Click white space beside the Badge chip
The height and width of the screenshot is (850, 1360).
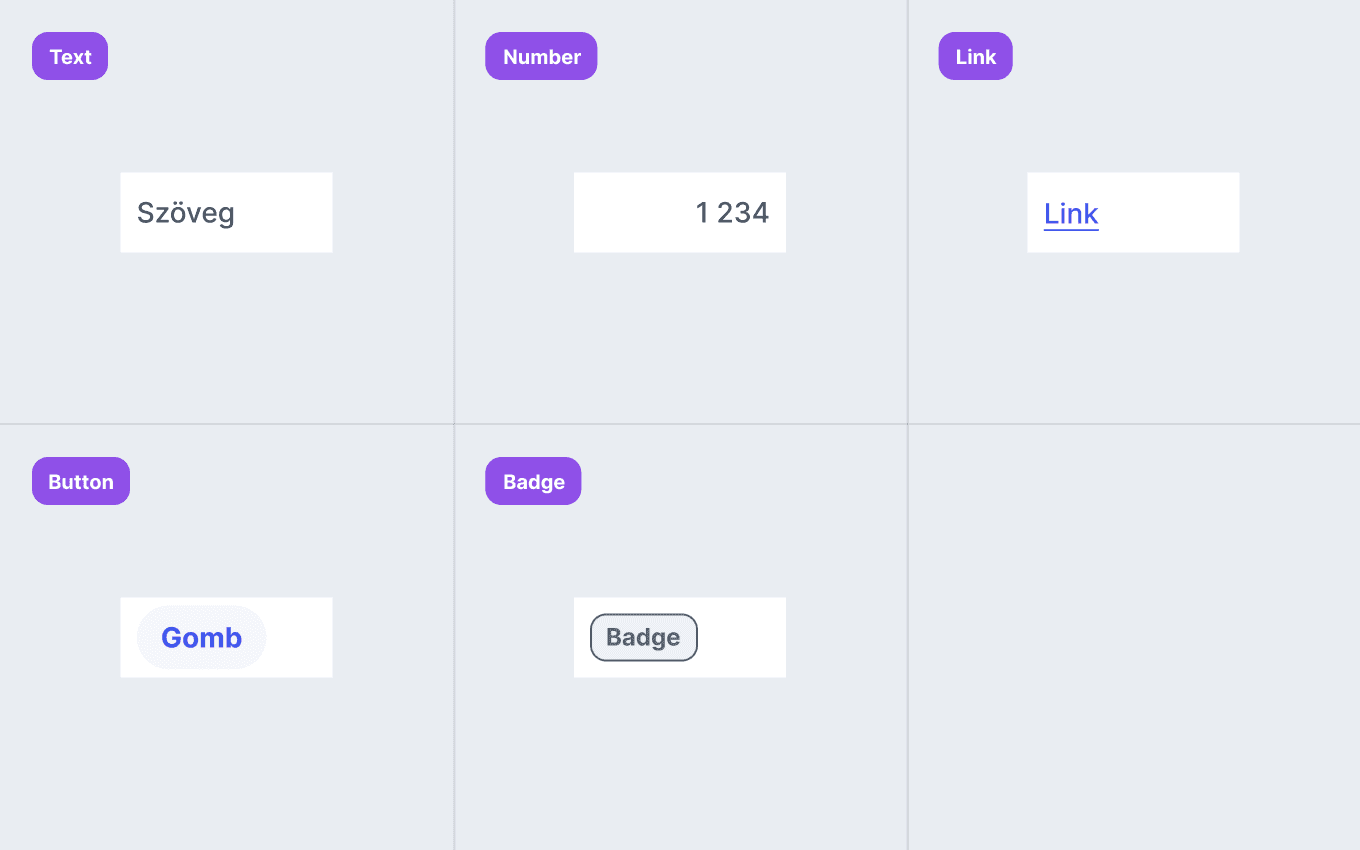click(742, 637)
